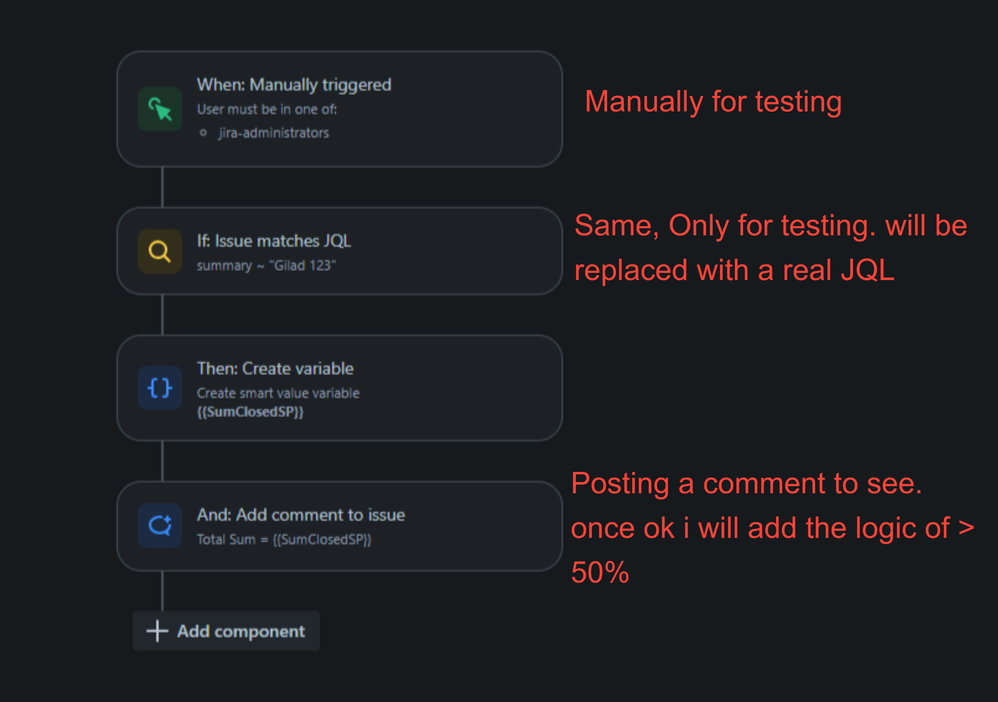This screenshot has height=702, width=998.
Task: Click the red 'Manually for testing' annotation
Action: pyautogui.click(x=713, y=102)
